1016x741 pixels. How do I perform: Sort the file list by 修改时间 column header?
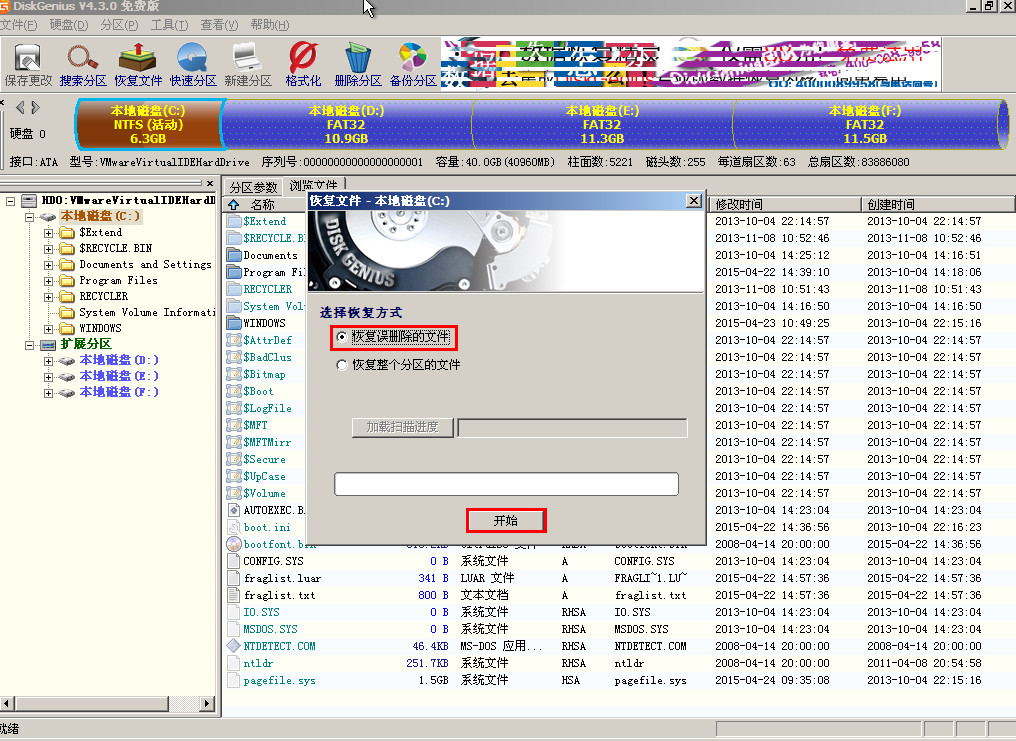784,204
